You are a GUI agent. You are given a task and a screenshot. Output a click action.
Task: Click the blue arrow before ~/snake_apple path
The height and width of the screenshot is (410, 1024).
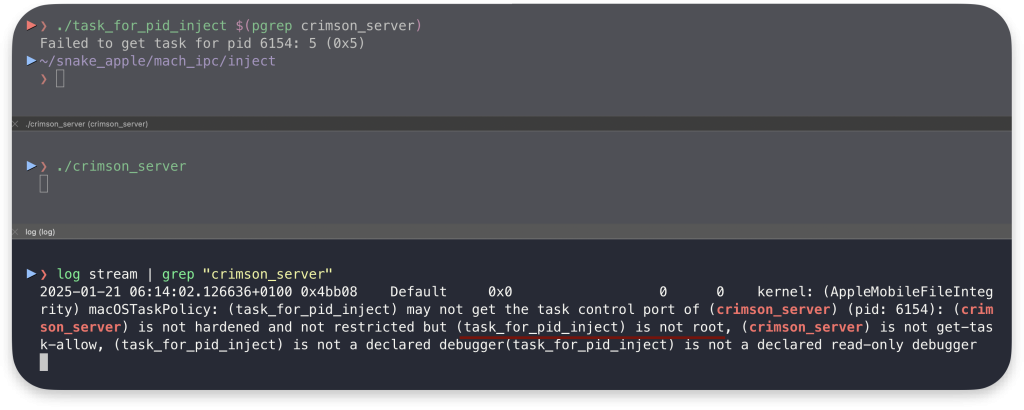(x=31, y=61)
